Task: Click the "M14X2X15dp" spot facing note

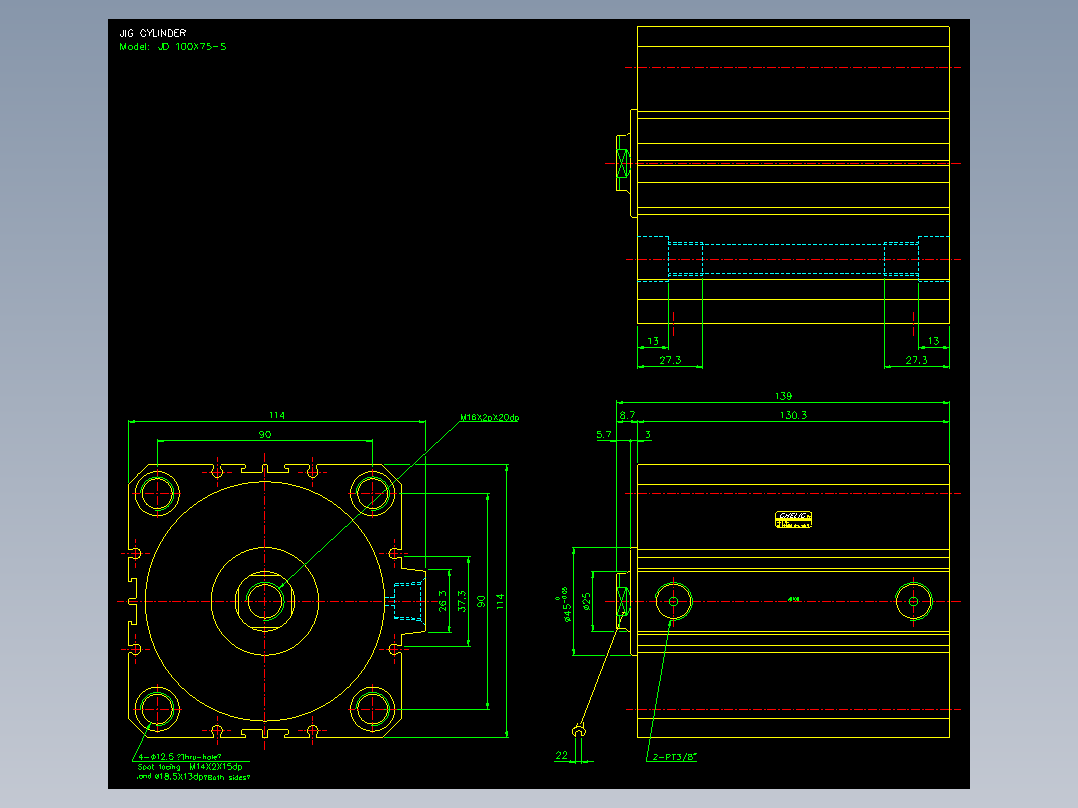Action: pos(216,767)
